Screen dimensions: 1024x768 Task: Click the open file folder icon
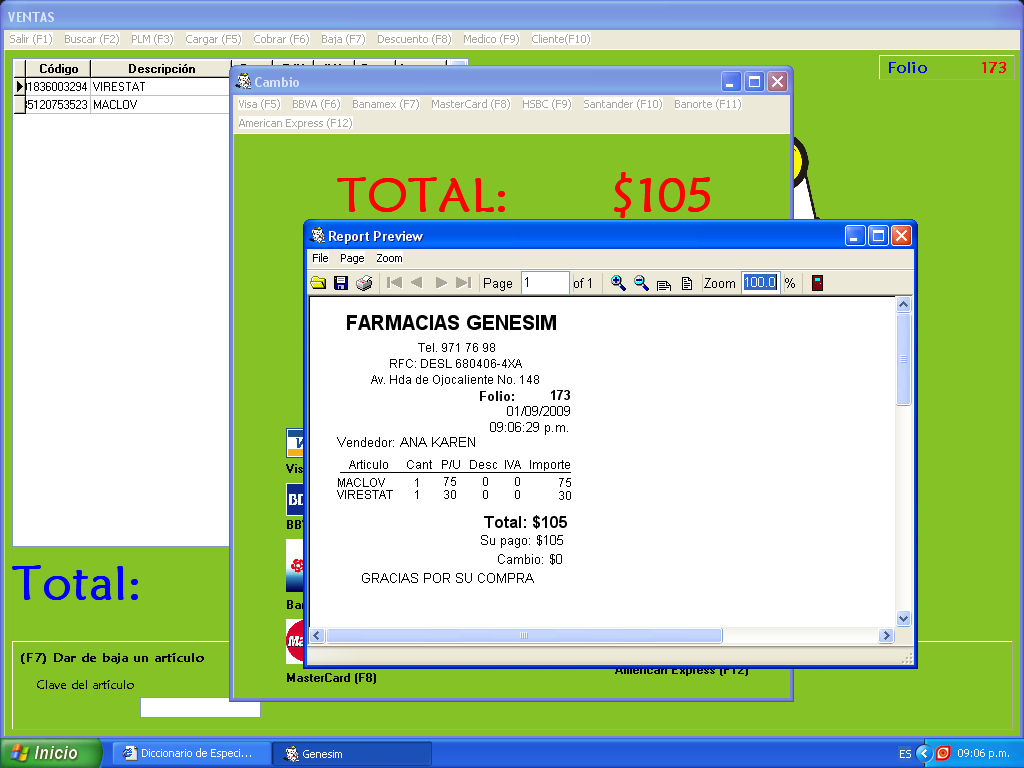click(318, 283)
